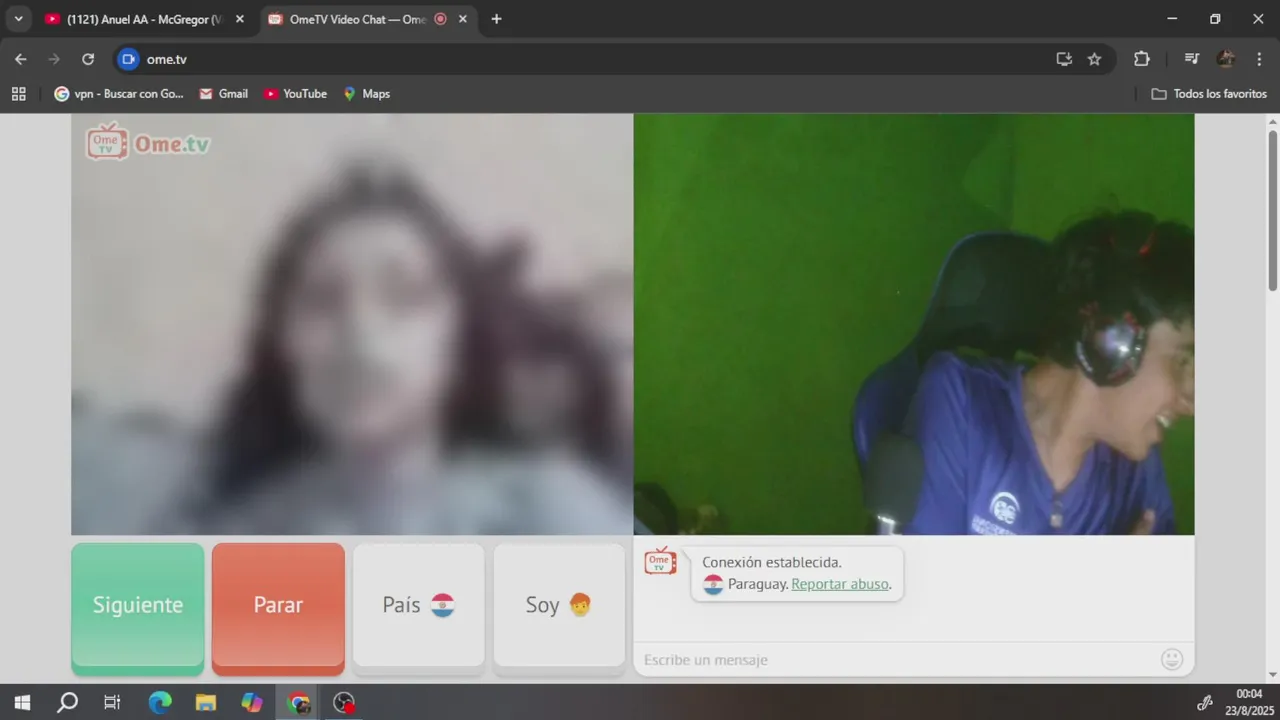The image size is (1280, 720).
Task: Click the Siguiente button
Action: pos(138,605)
